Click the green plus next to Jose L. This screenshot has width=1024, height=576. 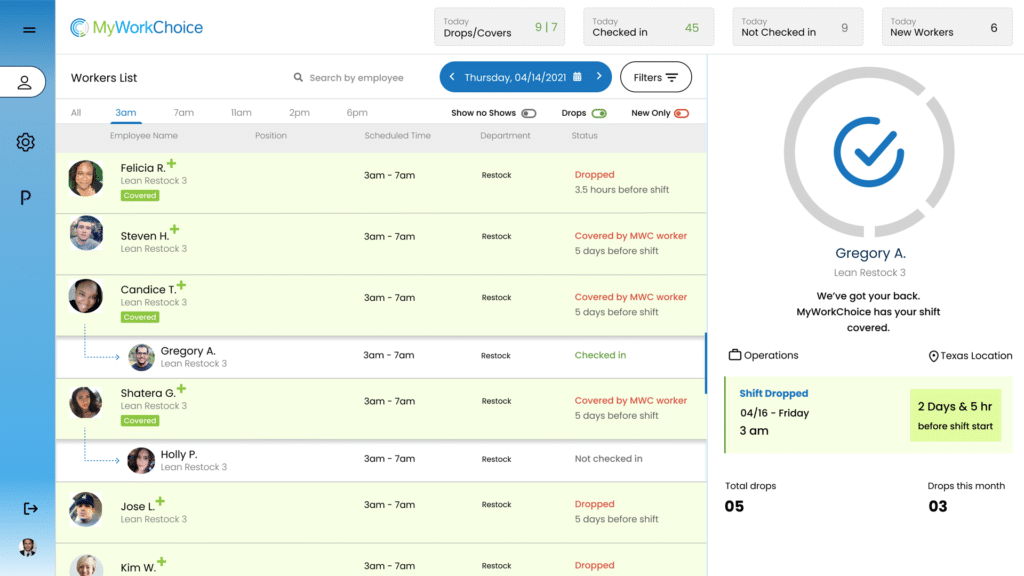160,502
